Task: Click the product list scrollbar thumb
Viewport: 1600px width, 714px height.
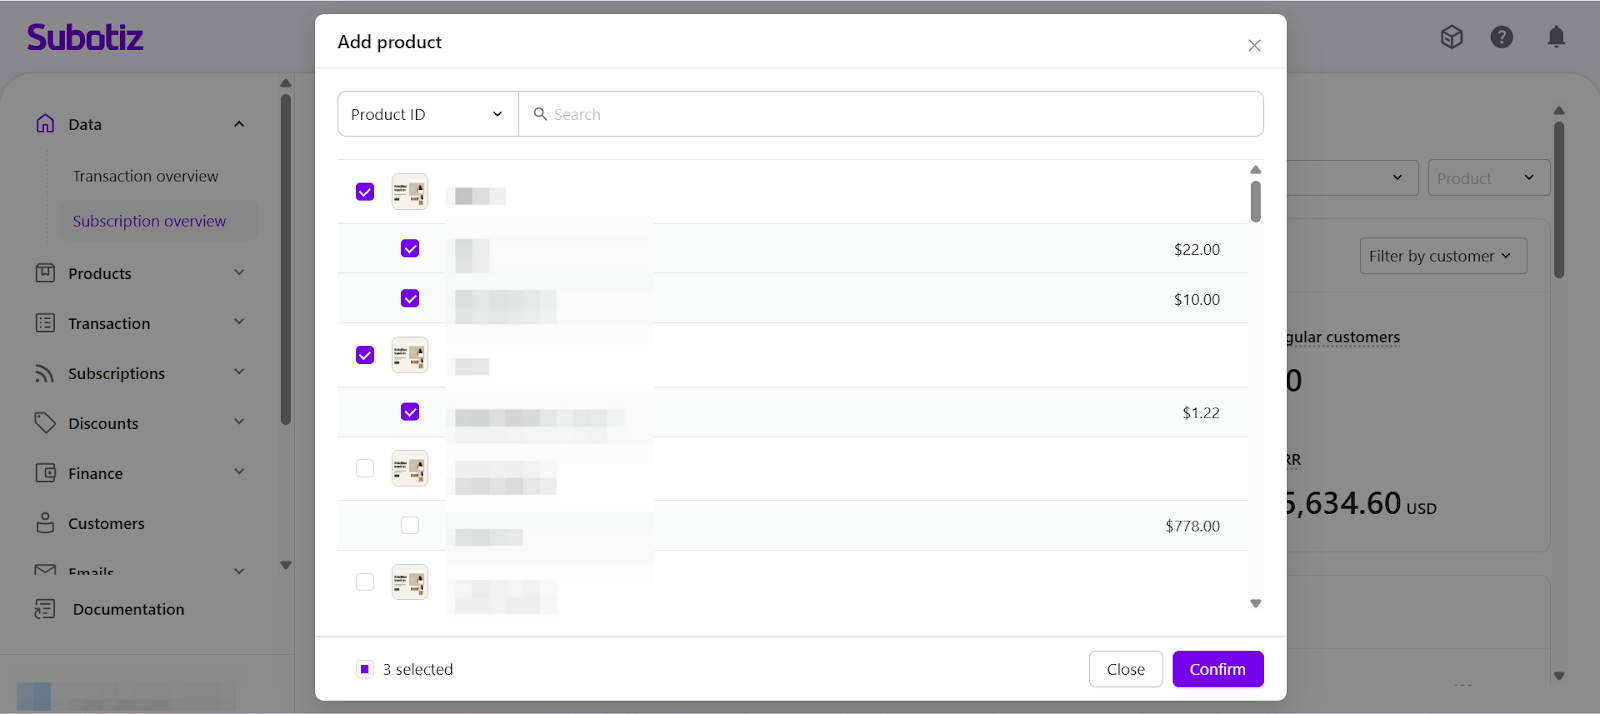Action: (x=1256, y=201)
